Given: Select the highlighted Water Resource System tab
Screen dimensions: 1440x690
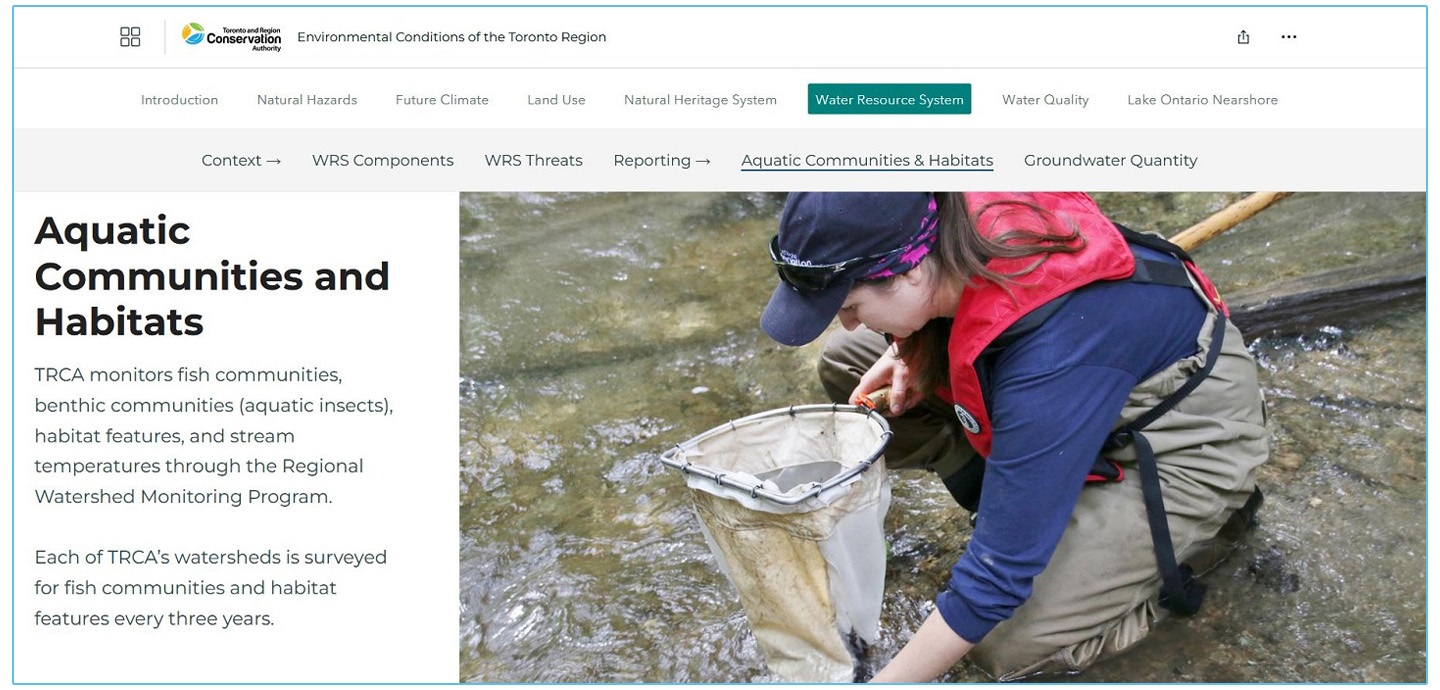Looking at the screenshot, I should tap(889, 99).
